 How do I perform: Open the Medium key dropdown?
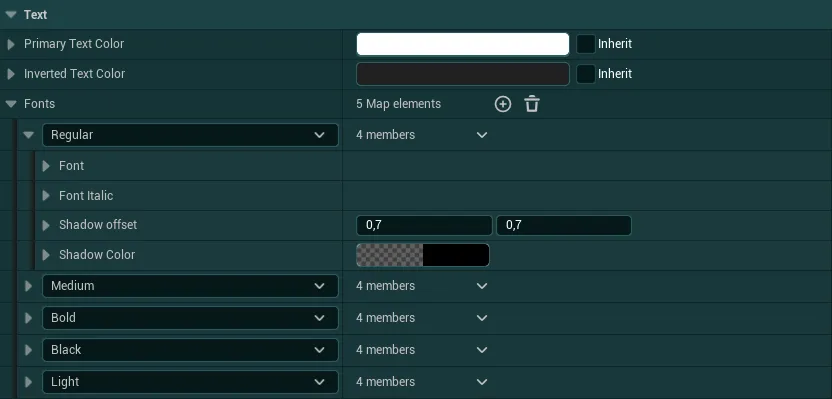click(190, 286)
